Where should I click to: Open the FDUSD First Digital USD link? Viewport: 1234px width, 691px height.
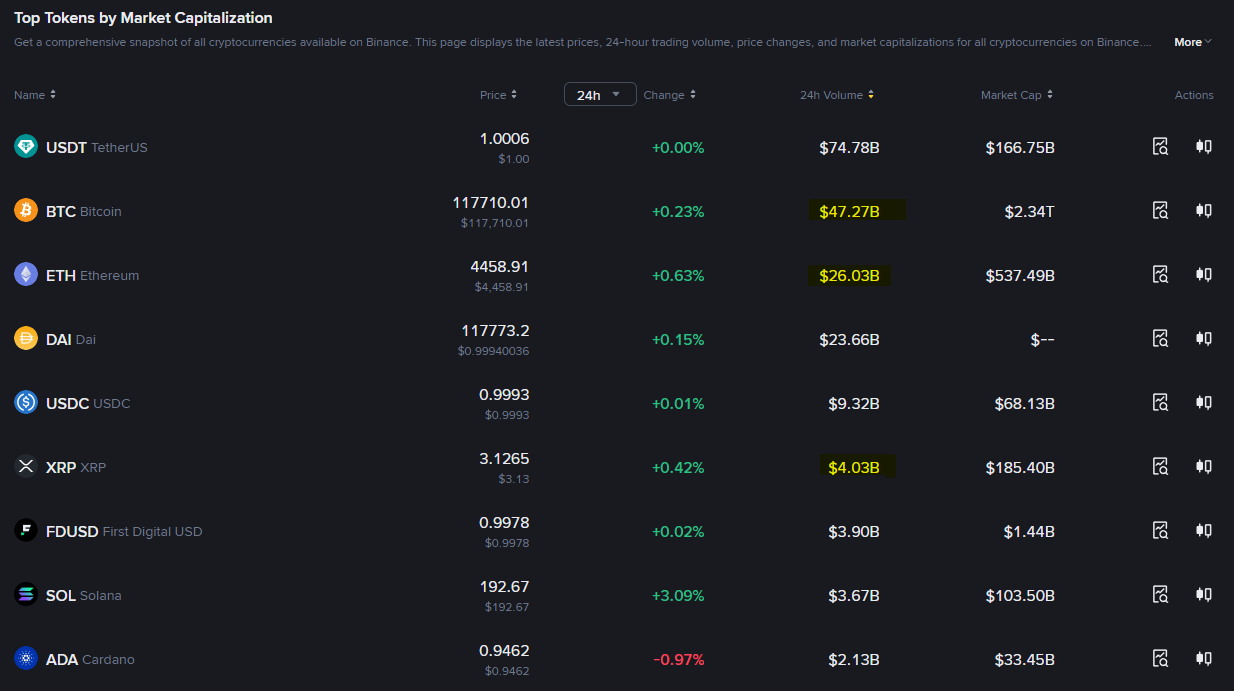124,531
